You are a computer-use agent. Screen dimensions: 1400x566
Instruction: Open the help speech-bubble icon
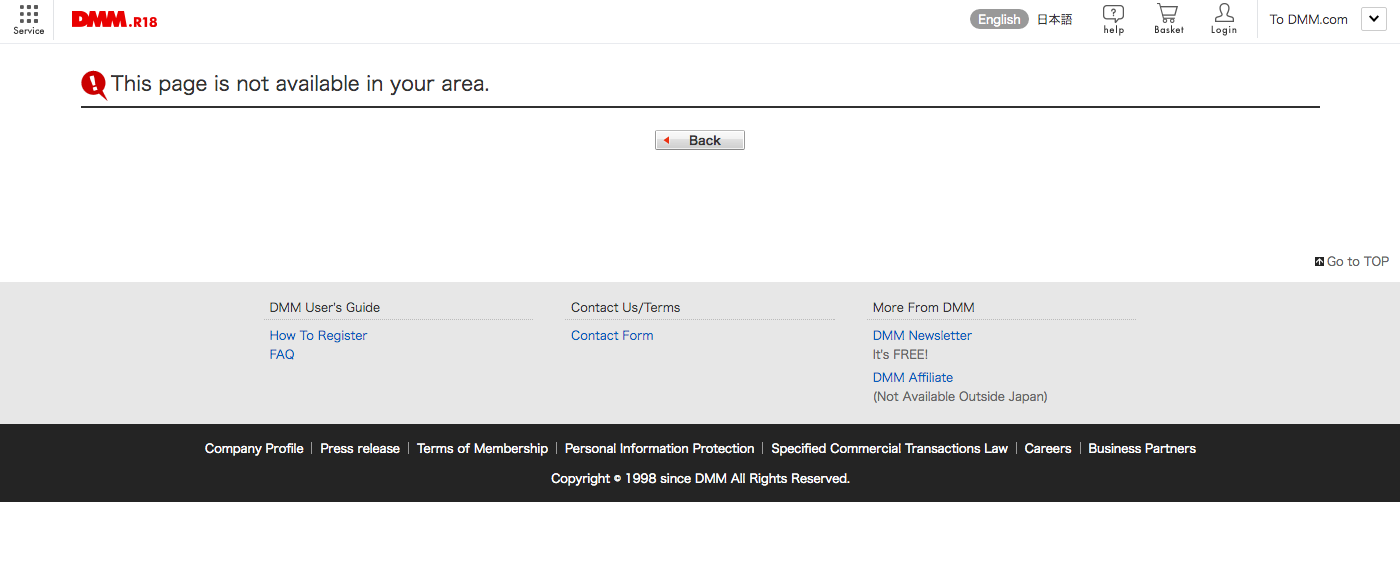click(1113, 14)
